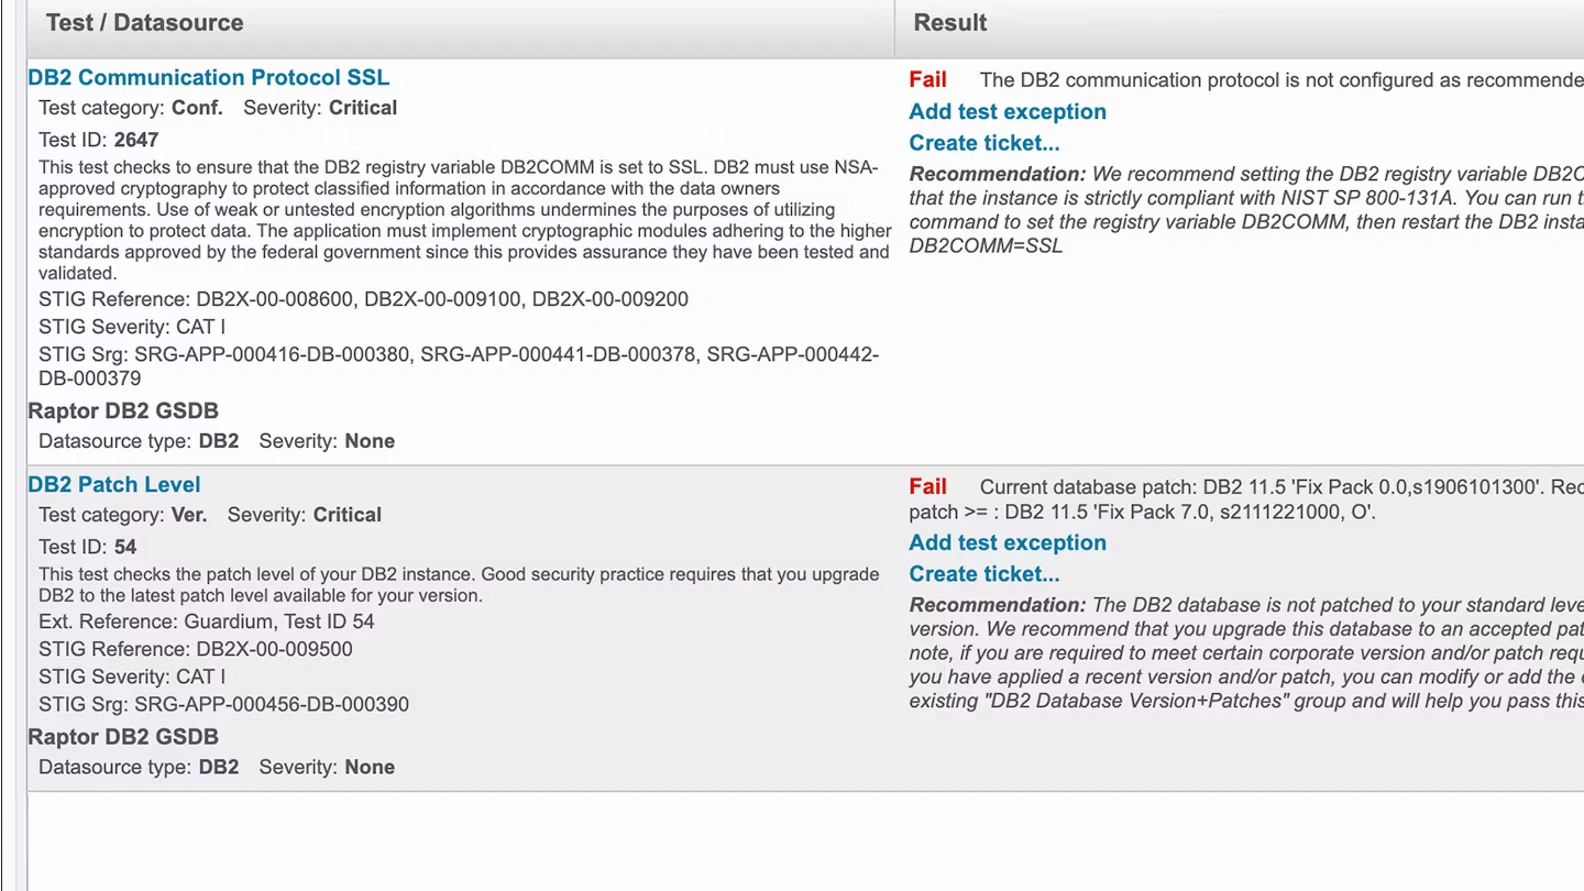The width and height of the screenshot is (1584, 891).
Task: Click the Ext. Reference Guardium line
Action: [206, 622]
